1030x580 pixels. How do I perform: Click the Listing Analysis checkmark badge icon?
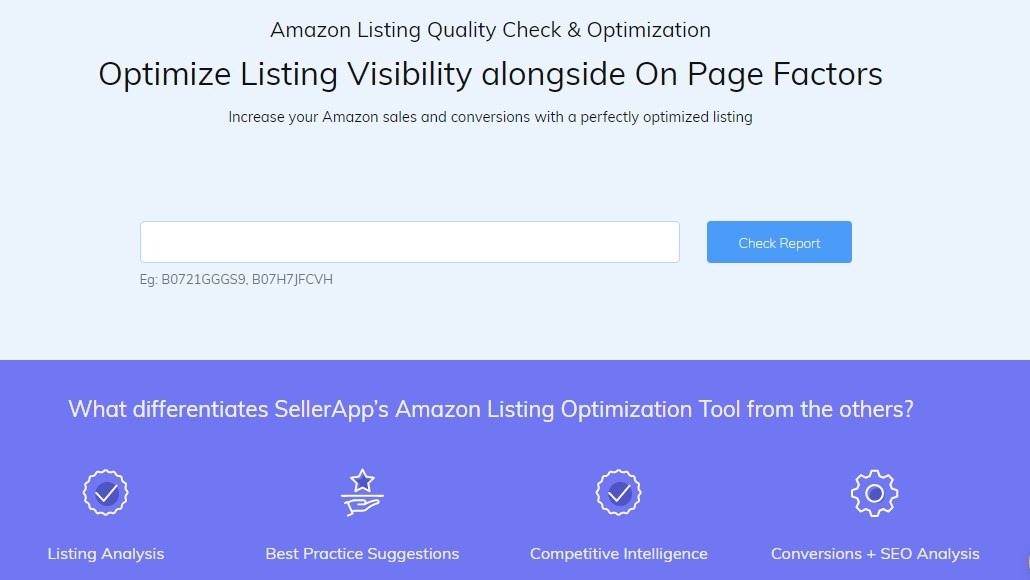(x=105, y=492)
